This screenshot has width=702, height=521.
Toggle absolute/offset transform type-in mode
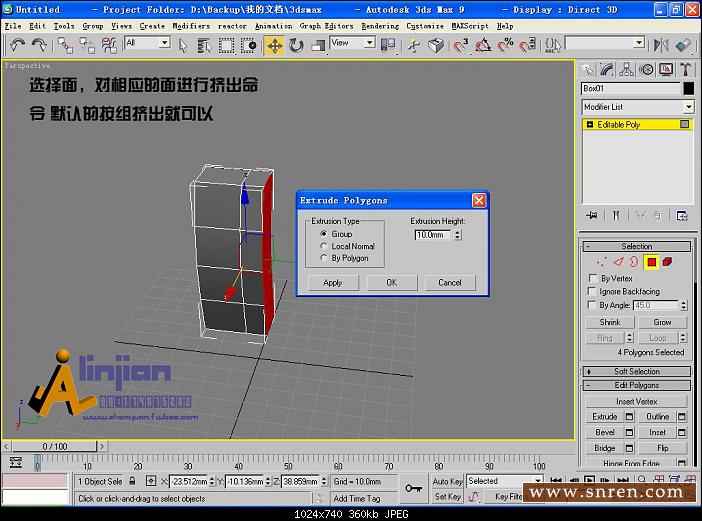[x=151, y=482]
